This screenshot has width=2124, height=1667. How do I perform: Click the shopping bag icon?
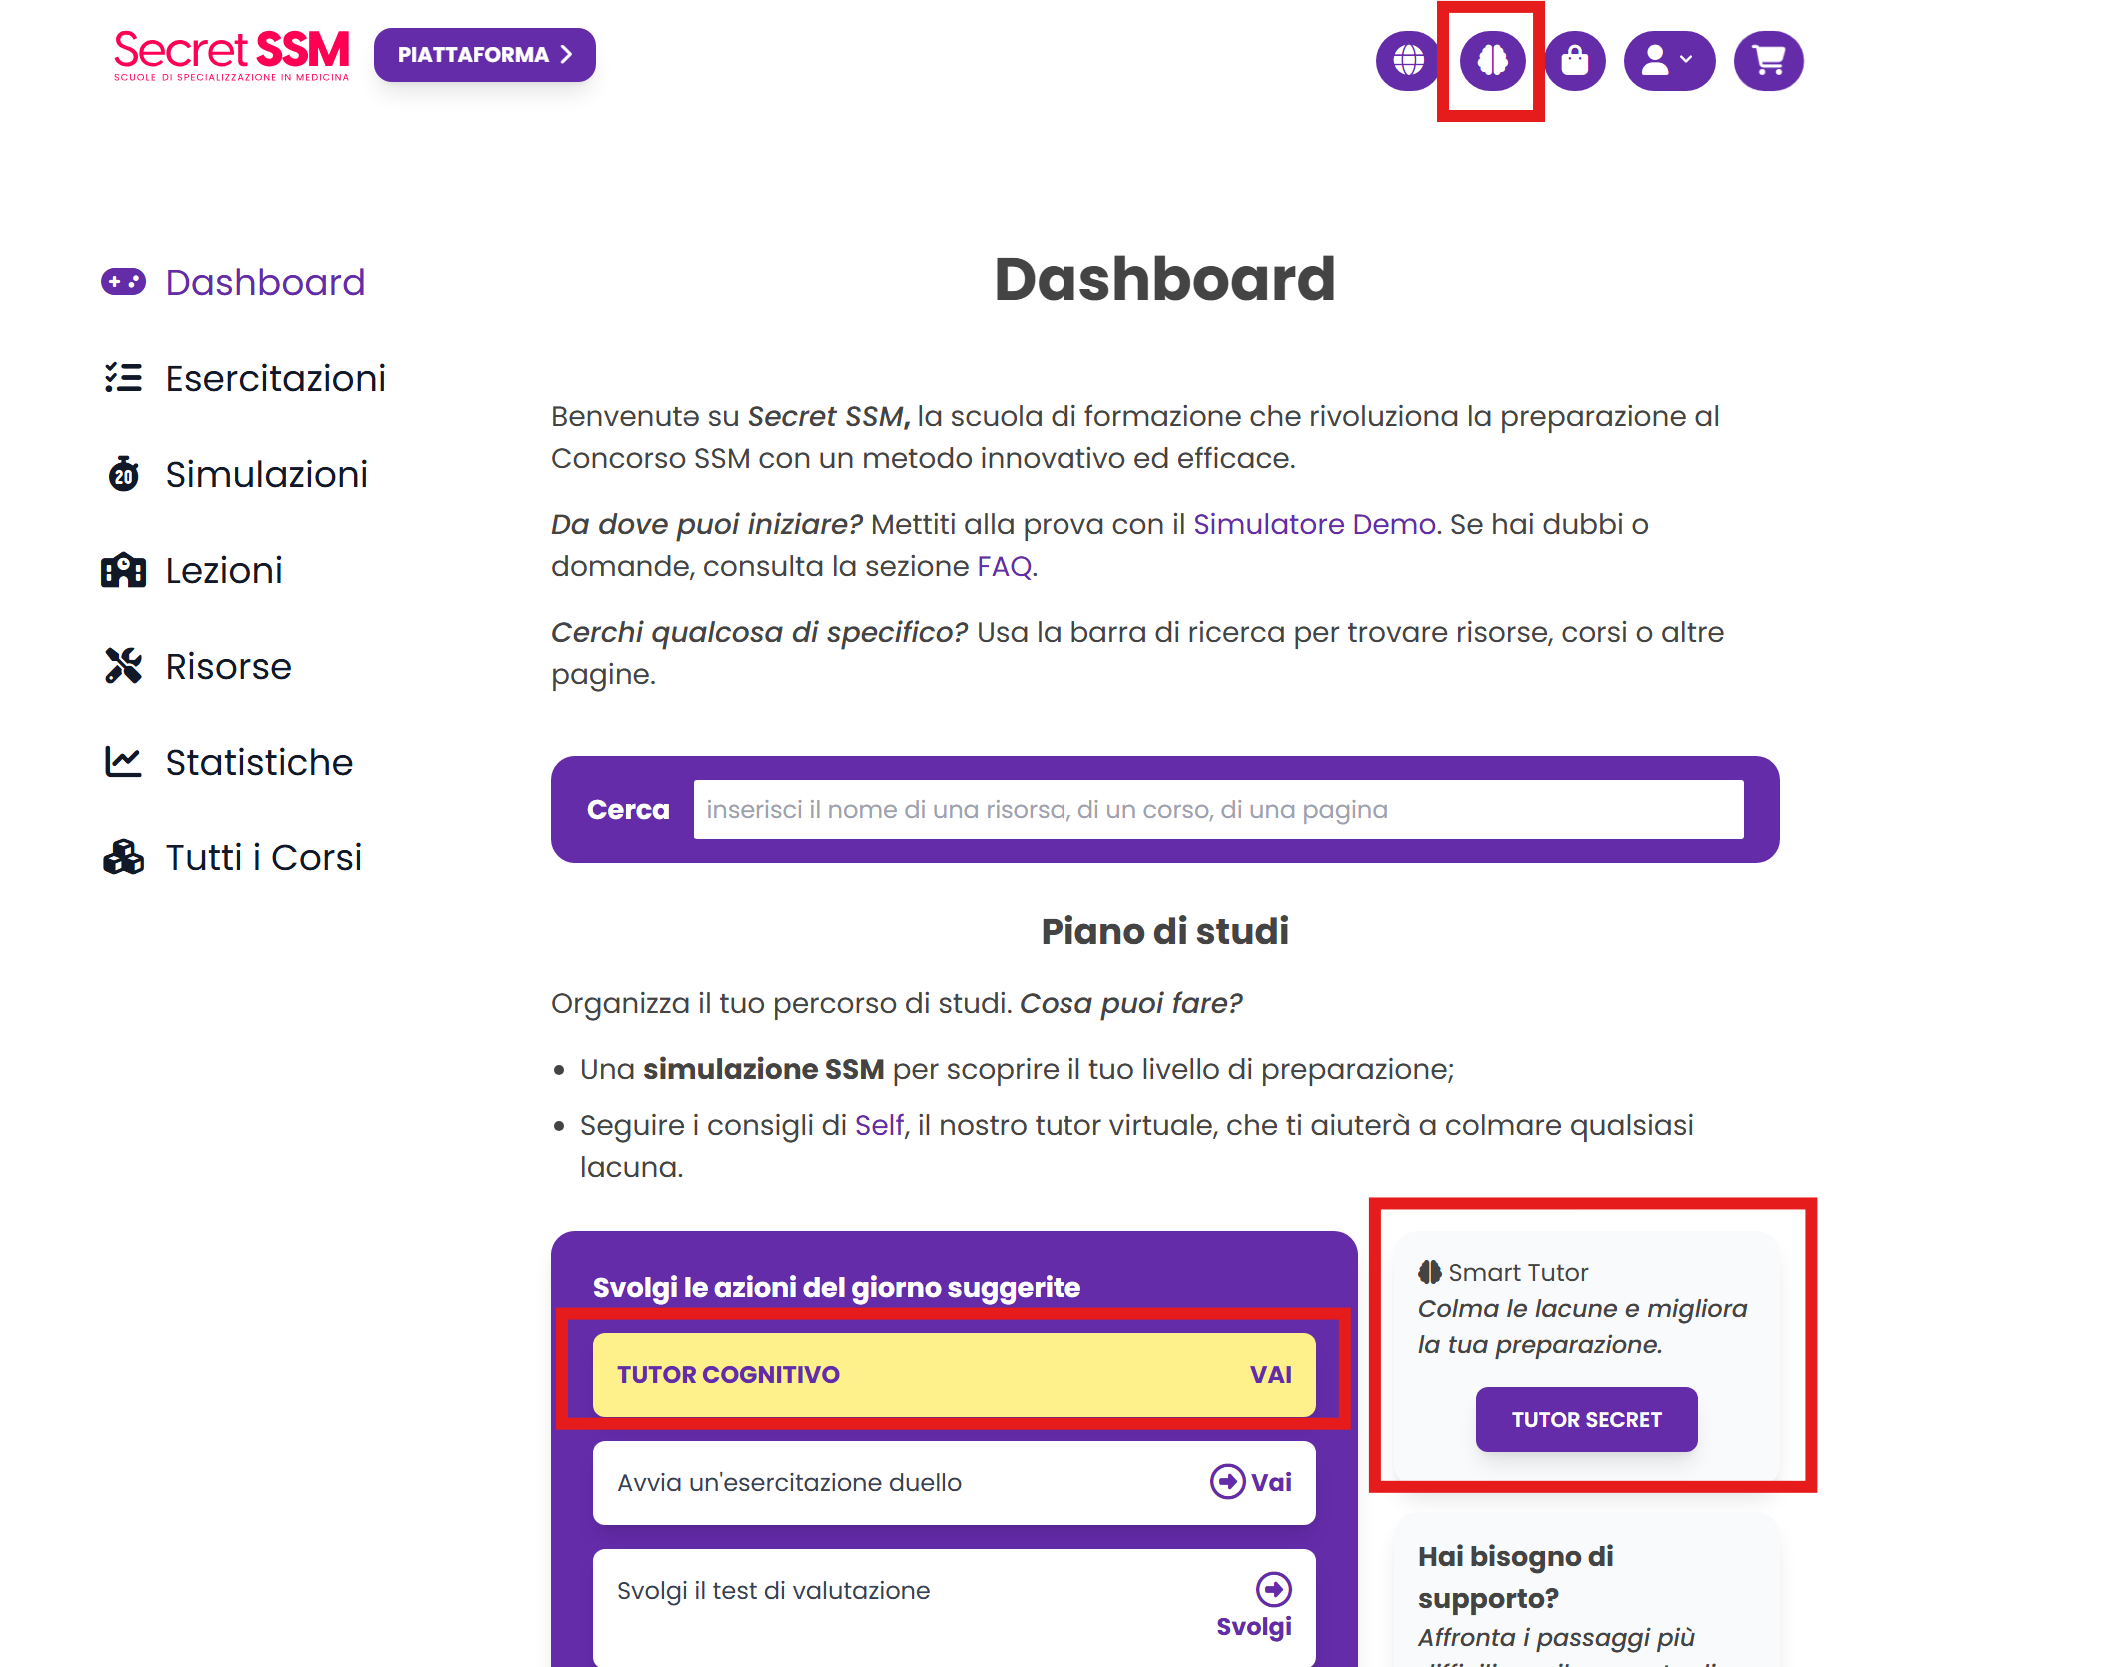(1575, 61)
